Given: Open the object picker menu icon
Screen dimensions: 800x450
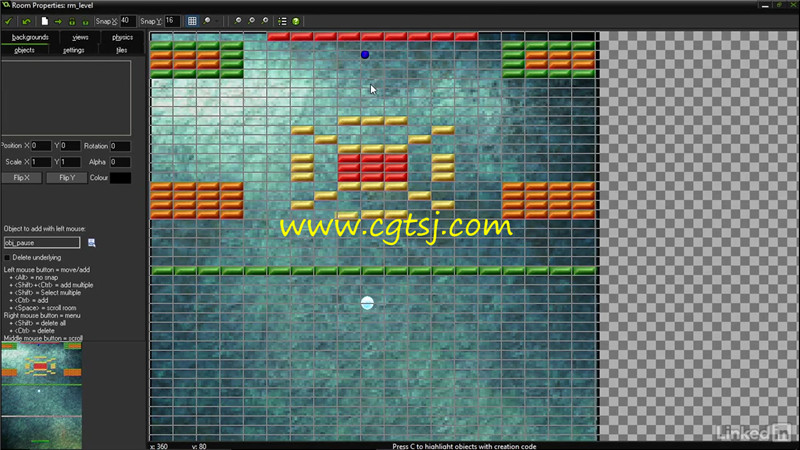Looking at the screenshot, I should [x=91, y=242].
